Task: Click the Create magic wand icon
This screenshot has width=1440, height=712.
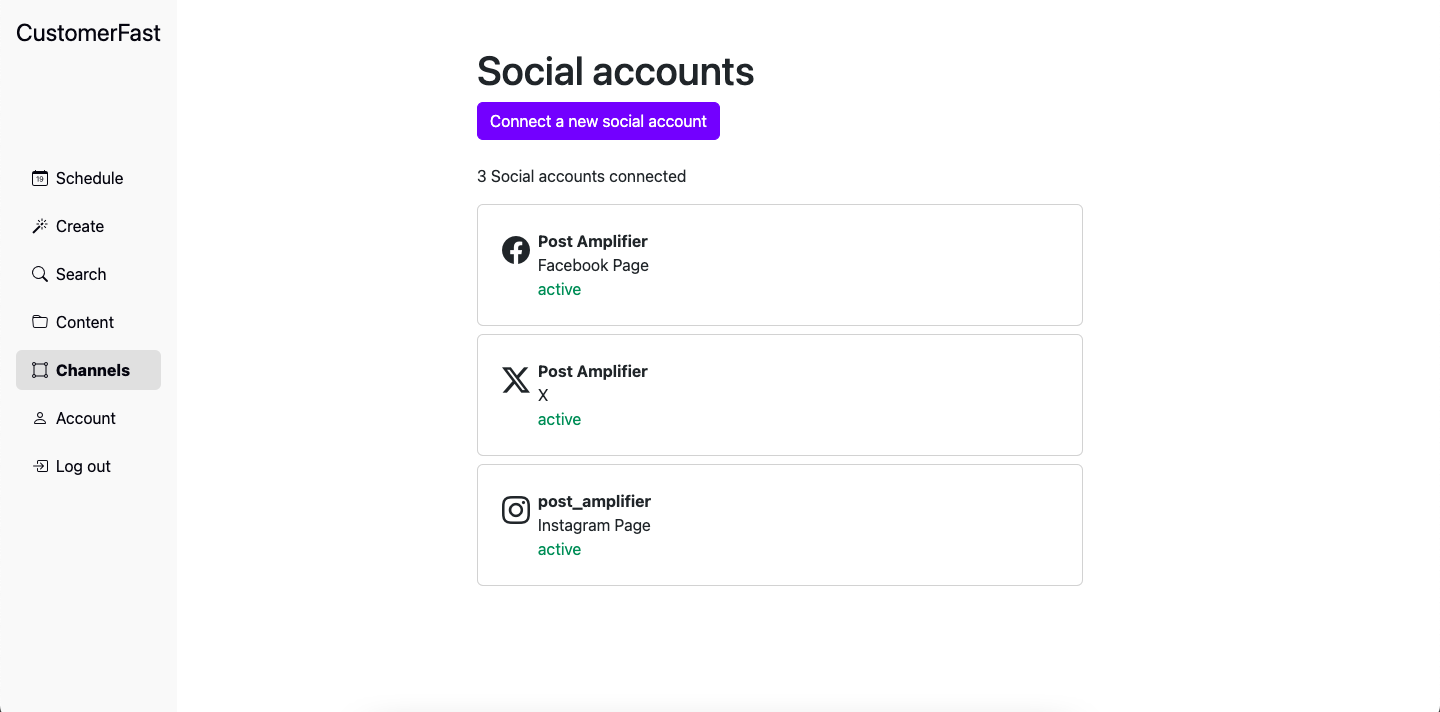Action: [40, 227]
